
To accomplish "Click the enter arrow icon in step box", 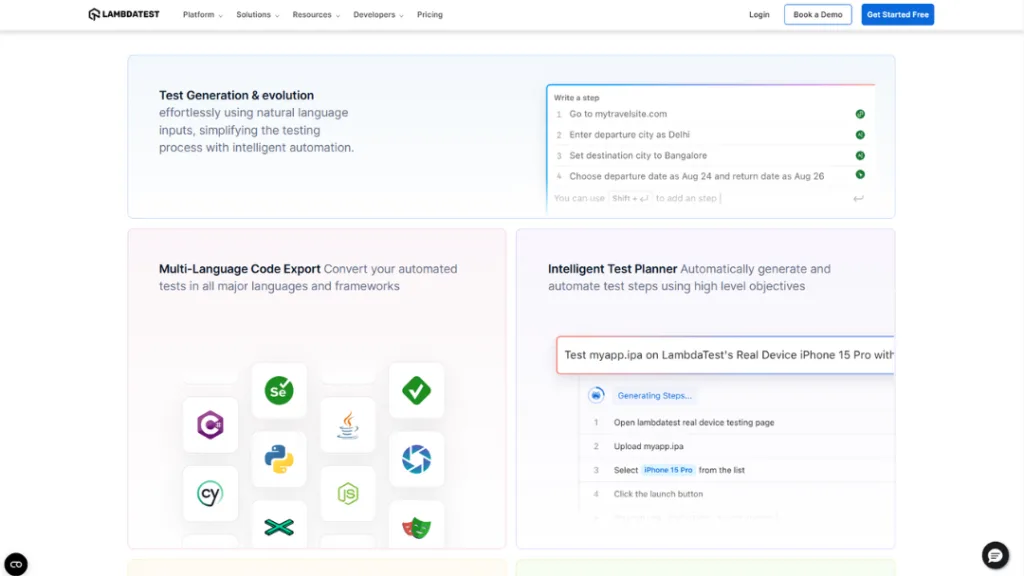I will coord(858,199).
